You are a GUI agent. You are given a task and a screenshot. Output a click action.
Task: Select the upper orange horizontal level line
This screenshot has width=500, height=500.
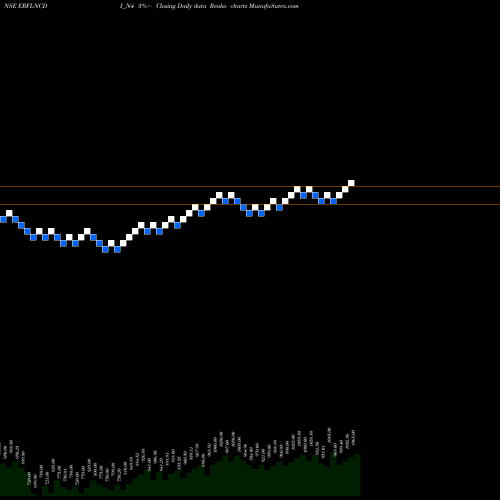[250, 186]
